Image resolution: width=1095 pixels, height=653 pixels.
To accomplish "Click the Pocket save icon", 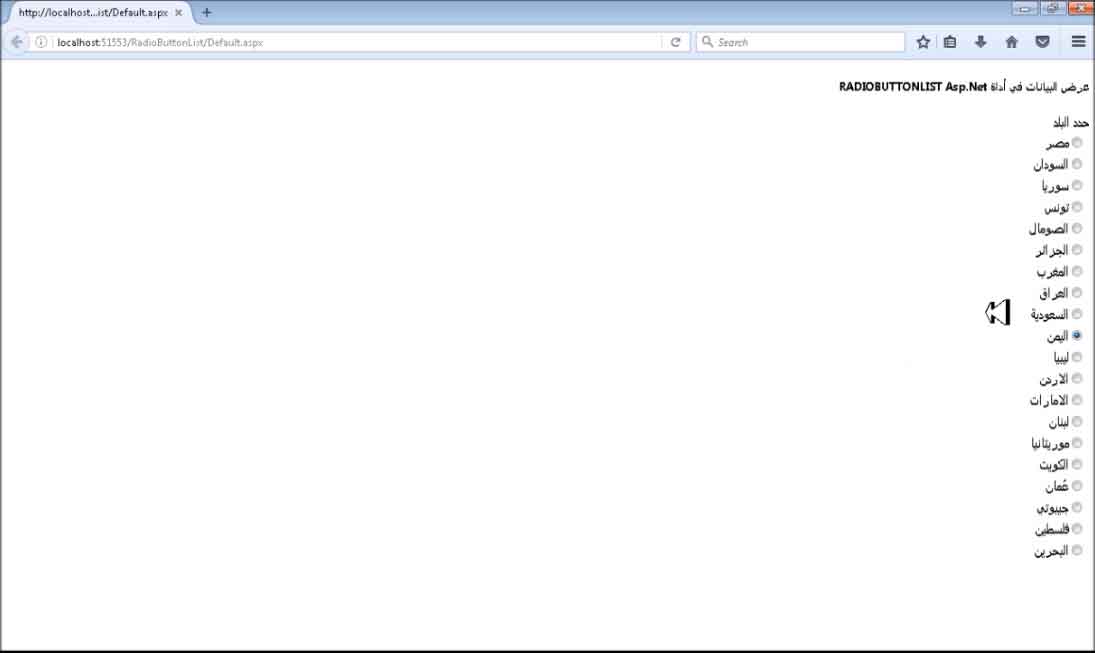I will tap(1042, 42).
